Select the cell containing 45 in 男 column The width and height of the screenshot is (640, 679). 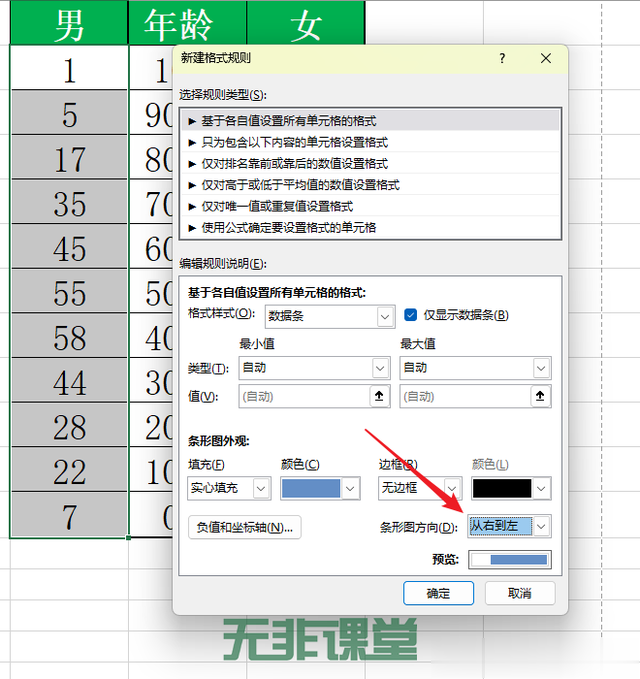coord(69,246)
